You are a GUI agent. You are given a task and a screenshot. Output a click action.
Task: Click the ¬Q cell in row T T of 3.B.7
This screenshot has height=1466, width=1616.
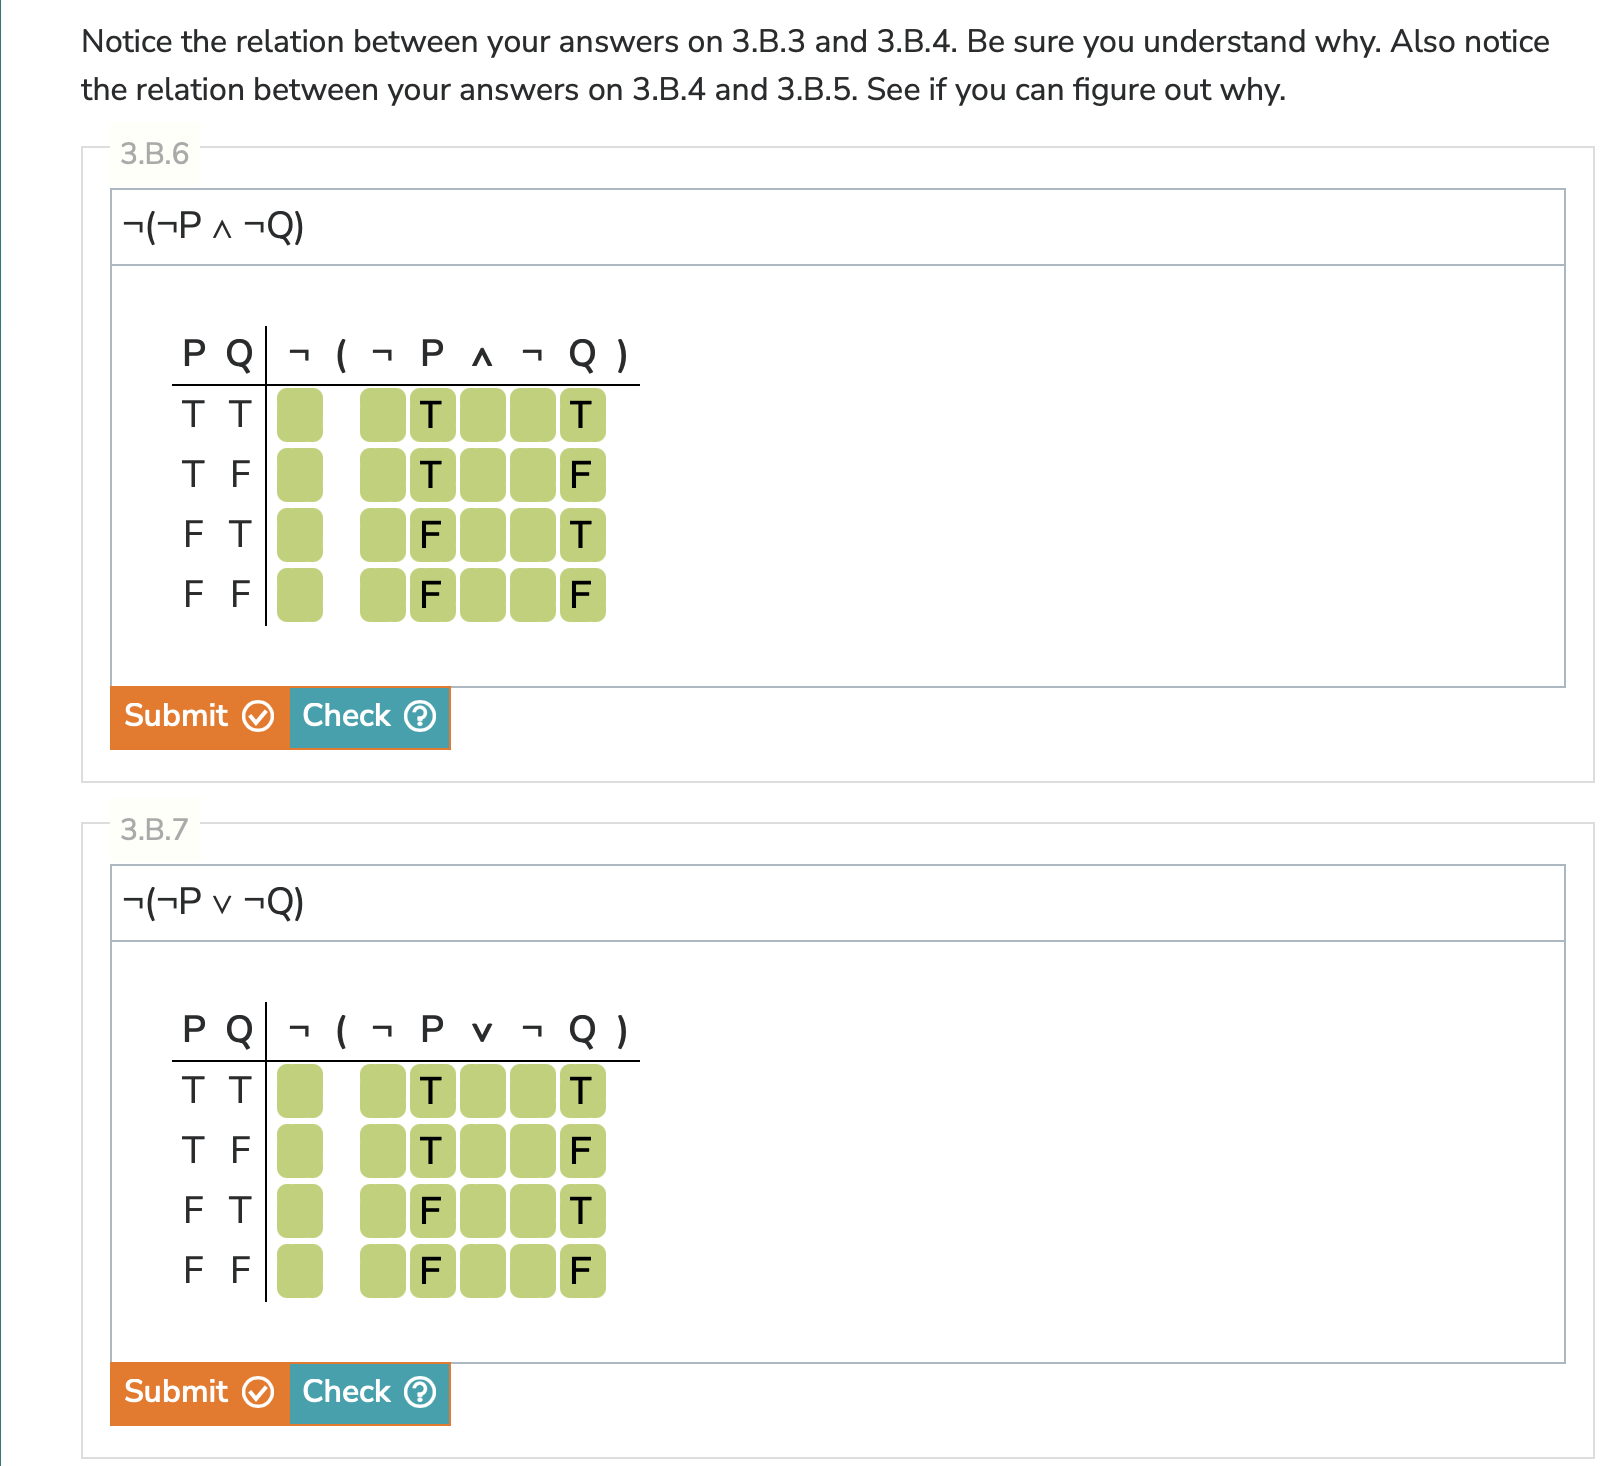[x=531, y=1091]
